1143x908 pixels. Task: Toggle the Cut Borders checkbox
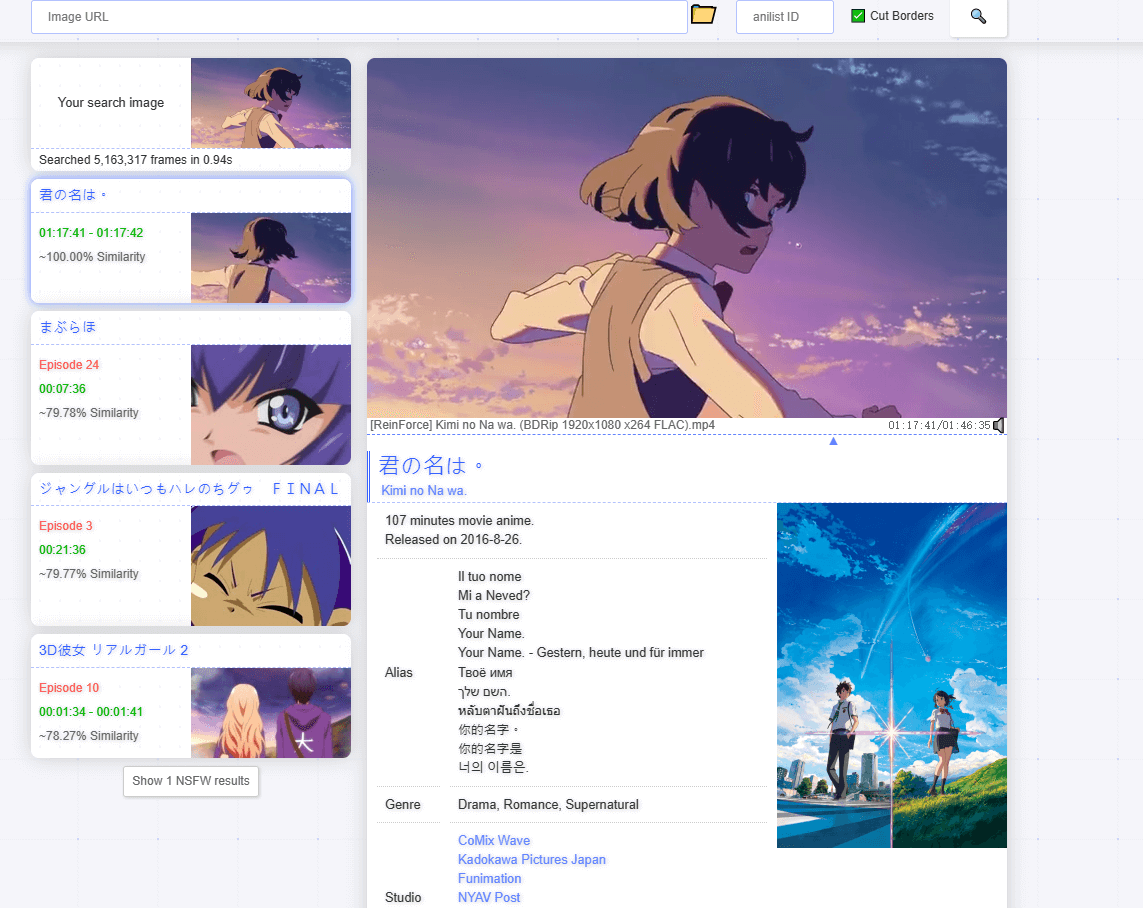coord(858,16)
